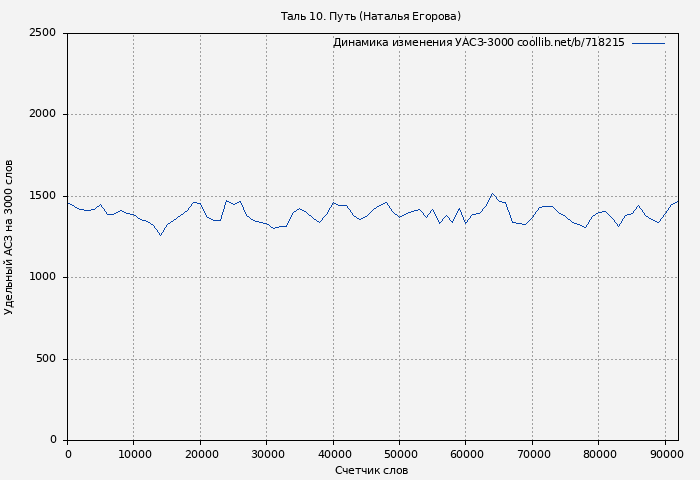
Task: Click the 20000 tick on the x-axis
Action: (200, 455)
